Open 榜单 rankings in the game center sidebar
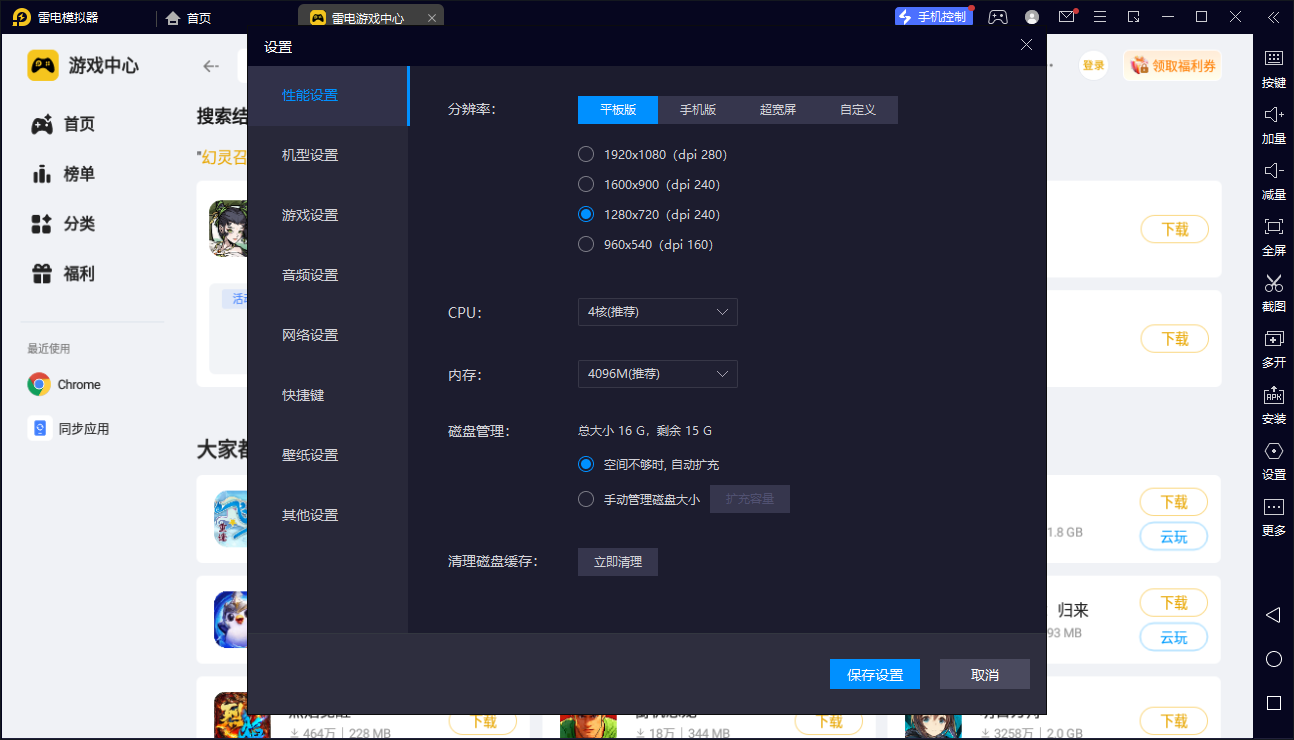1294x740 pixels. (x=64, y=174)
